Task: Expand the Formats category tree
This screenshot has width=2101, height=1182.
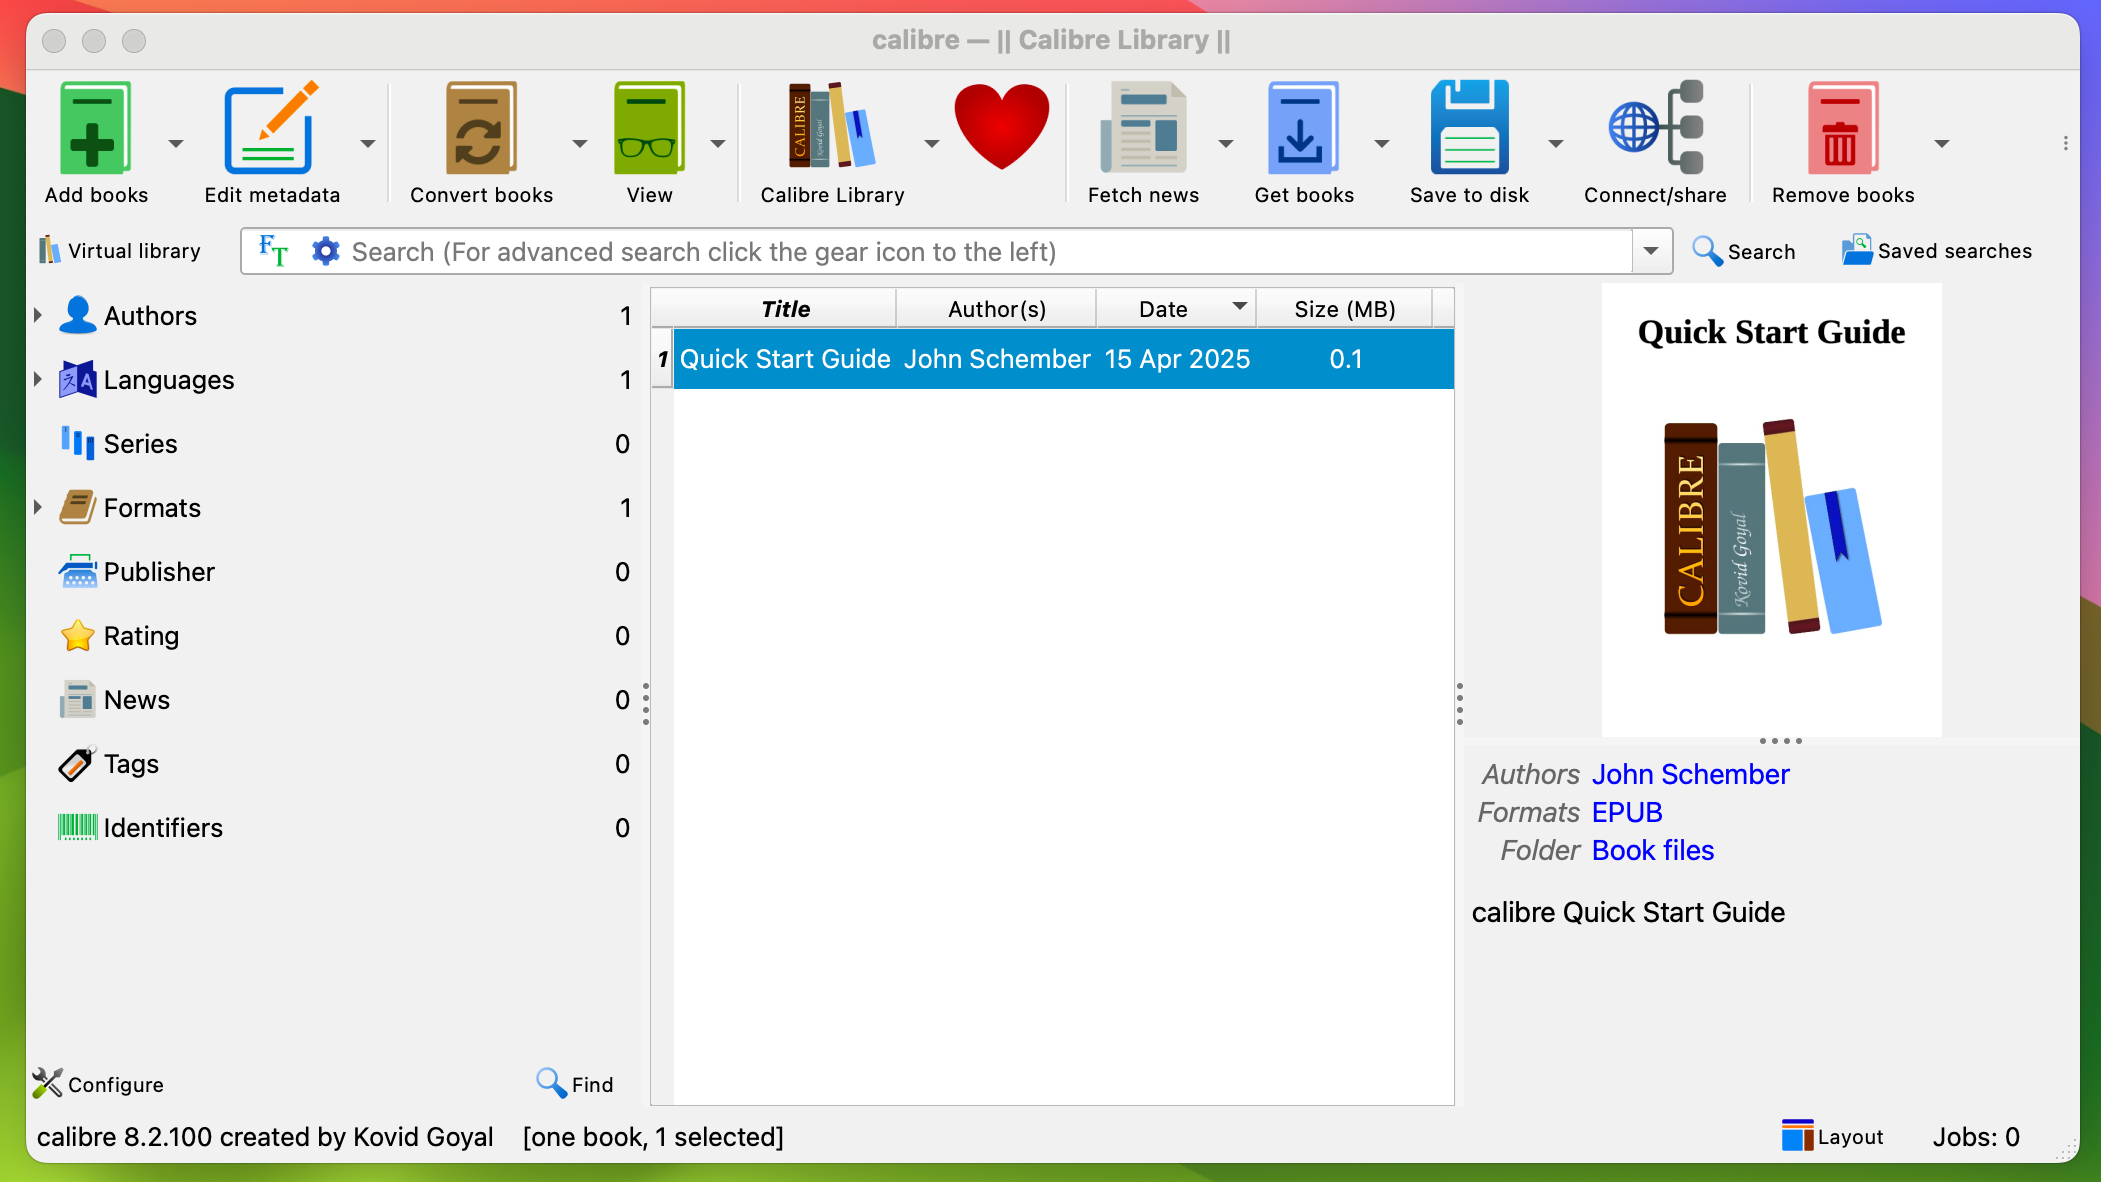Action: click(38, 507)
